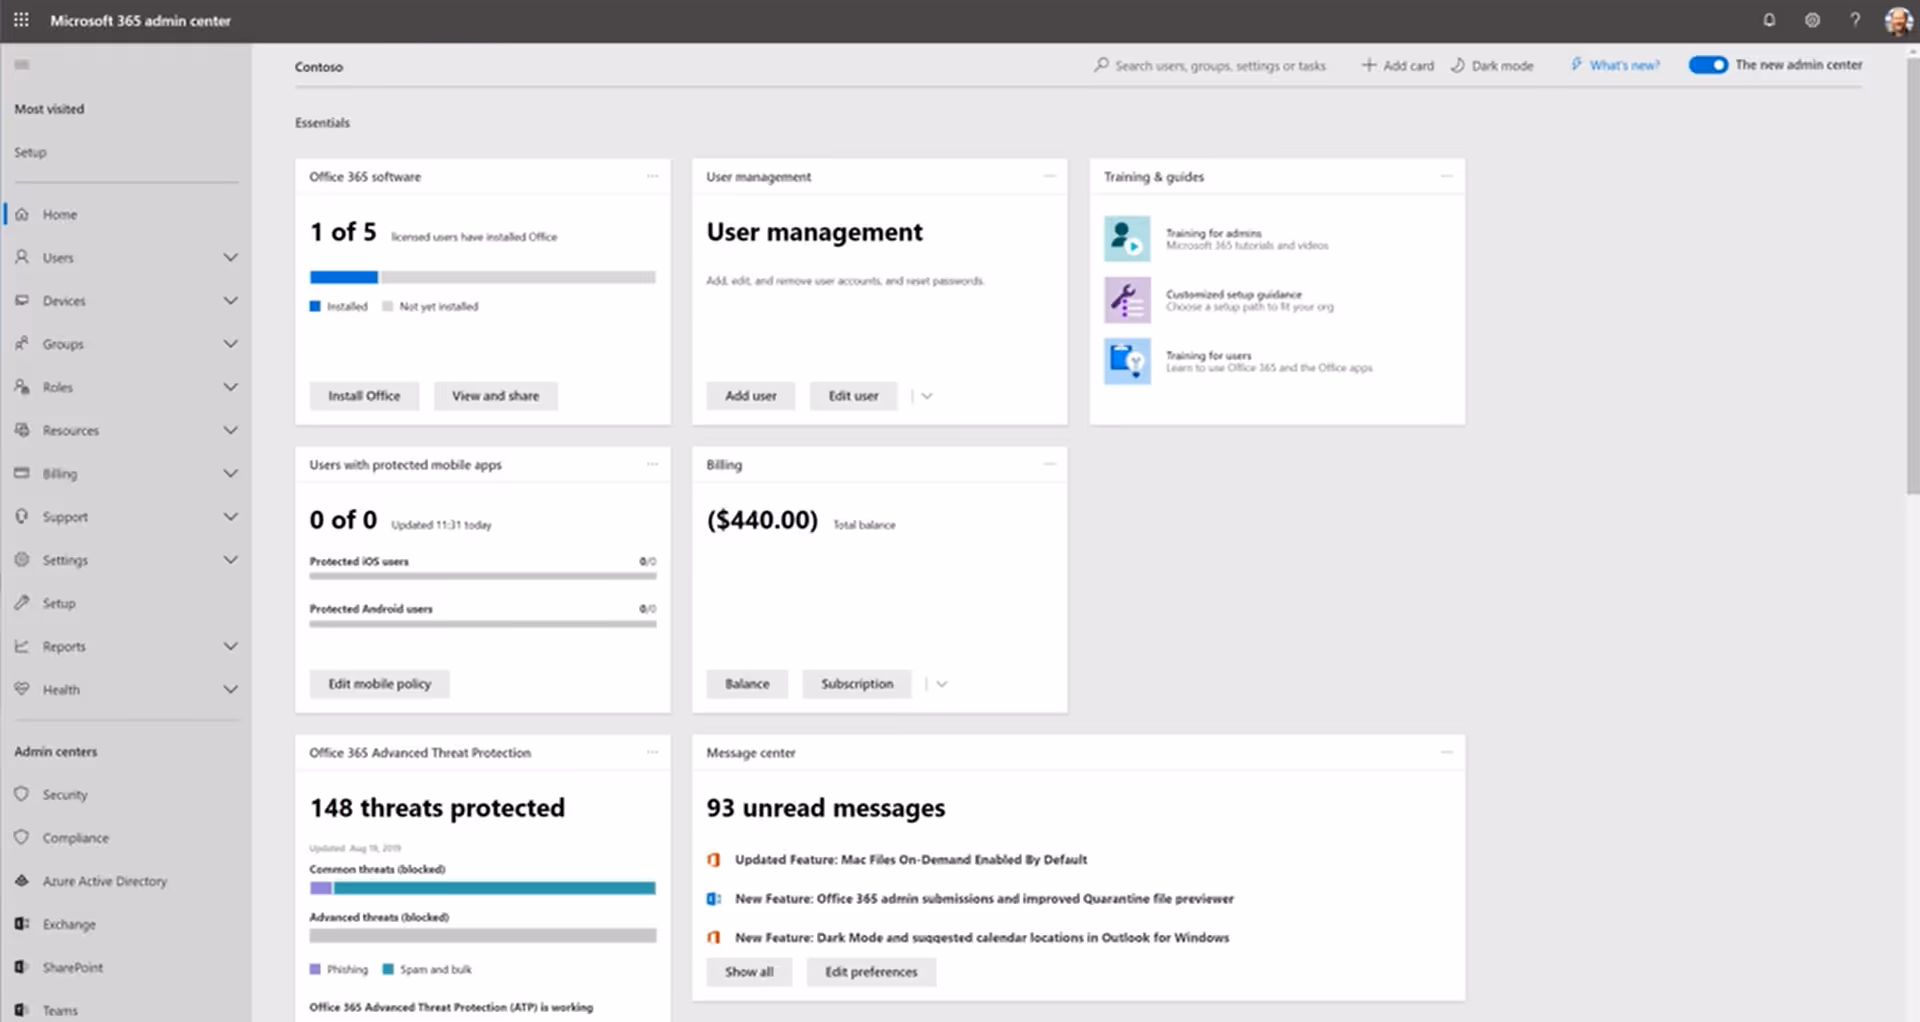Open User management card ellipsis menu
Screen dimensions: 1920x1022
[x=1049, y=176]
